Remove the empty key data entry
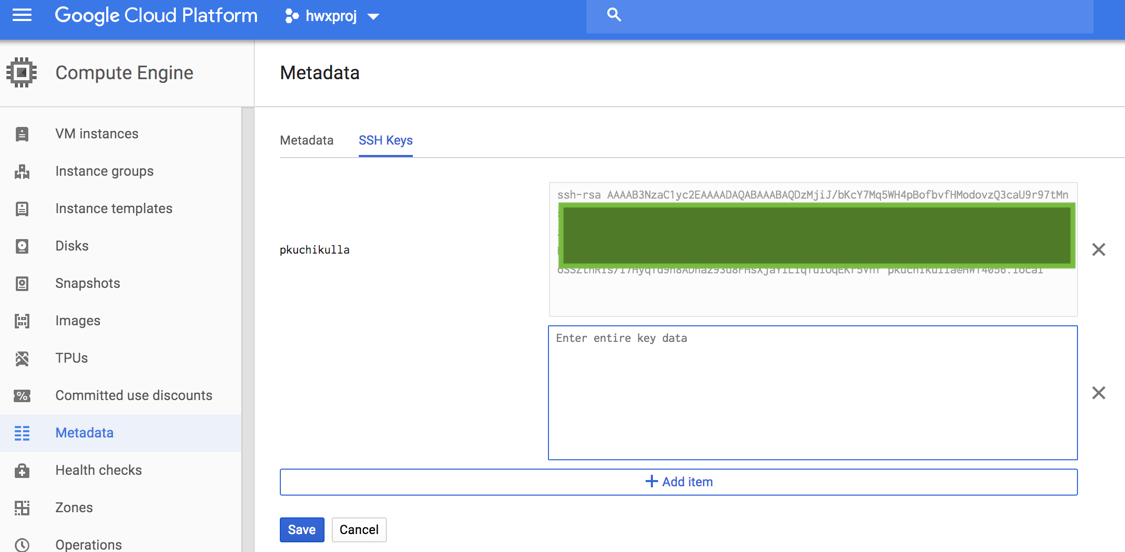Screen dimensions: 1125x552 pyautogui.click(x=1098, y=393)
